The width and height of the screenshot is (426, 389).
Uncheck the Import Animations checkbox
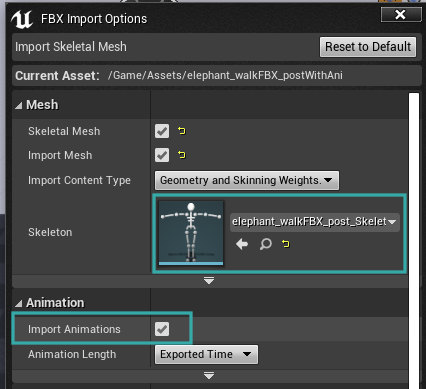coord(162,329)
